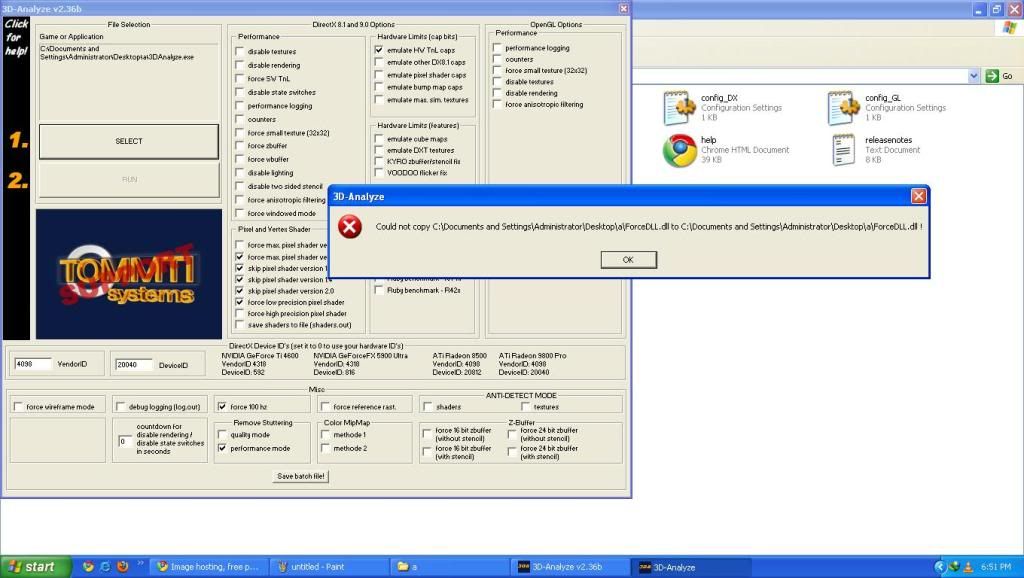The image size is (1024, 578).
Task: Open the config_GL configuration file icon
Action: 843,108
